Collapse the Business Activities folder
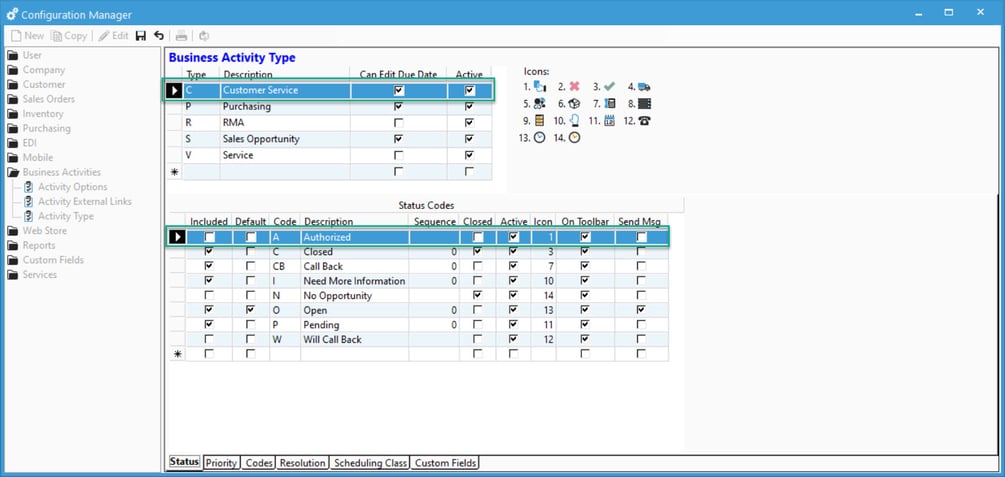Image resolution: width=1005 pixels, height=477 pixels. pos(12,172)
